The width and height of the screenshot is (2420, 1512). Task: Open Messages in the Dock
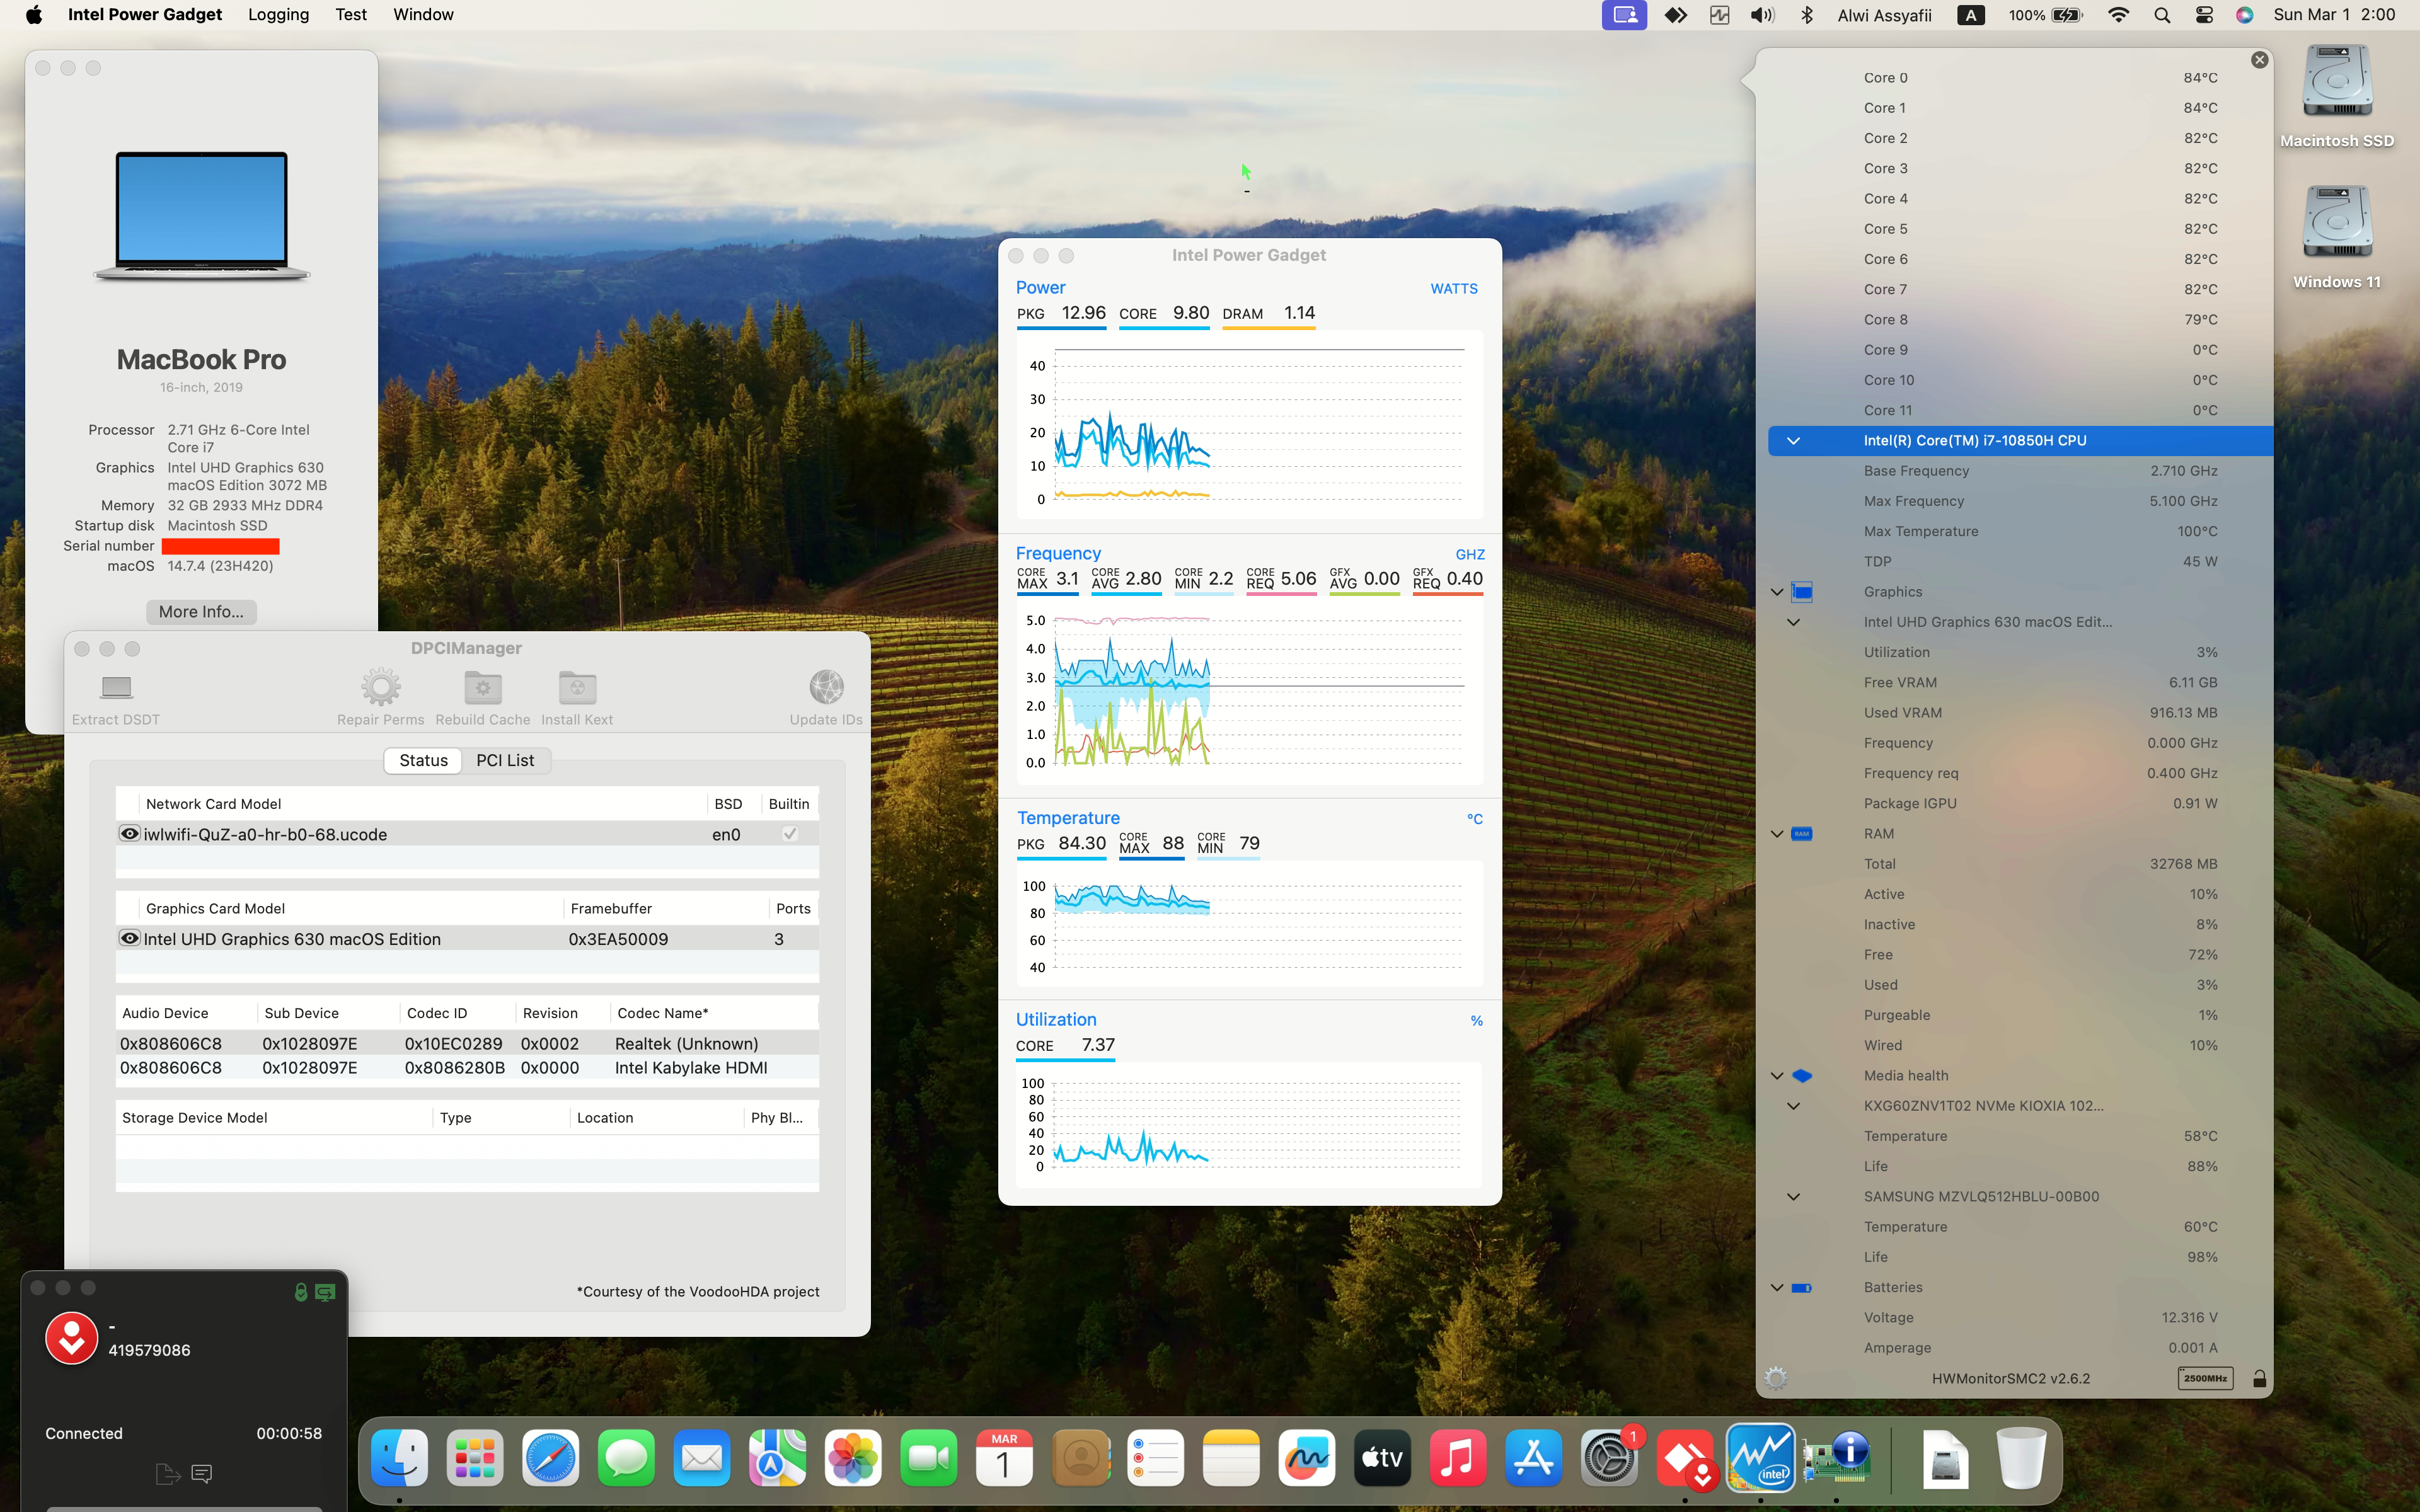coord(626,1458)
